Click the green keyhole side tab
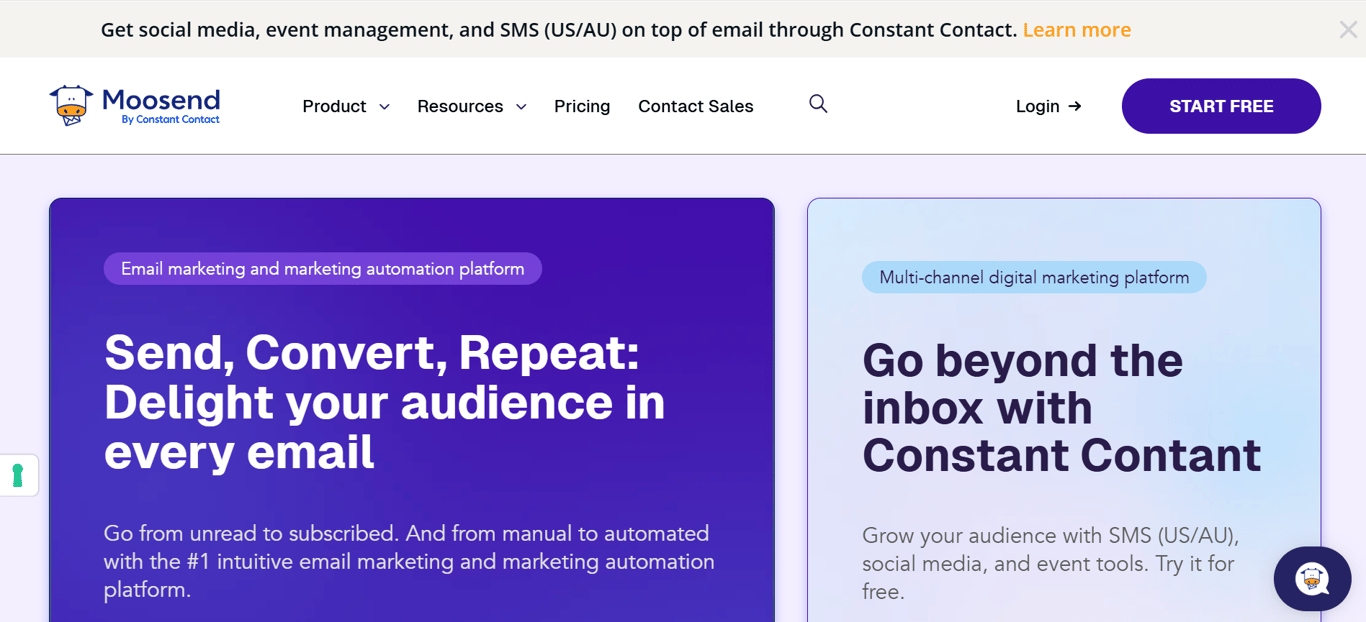This screenshot has width=1366, height=622. [x=18, y=475]
